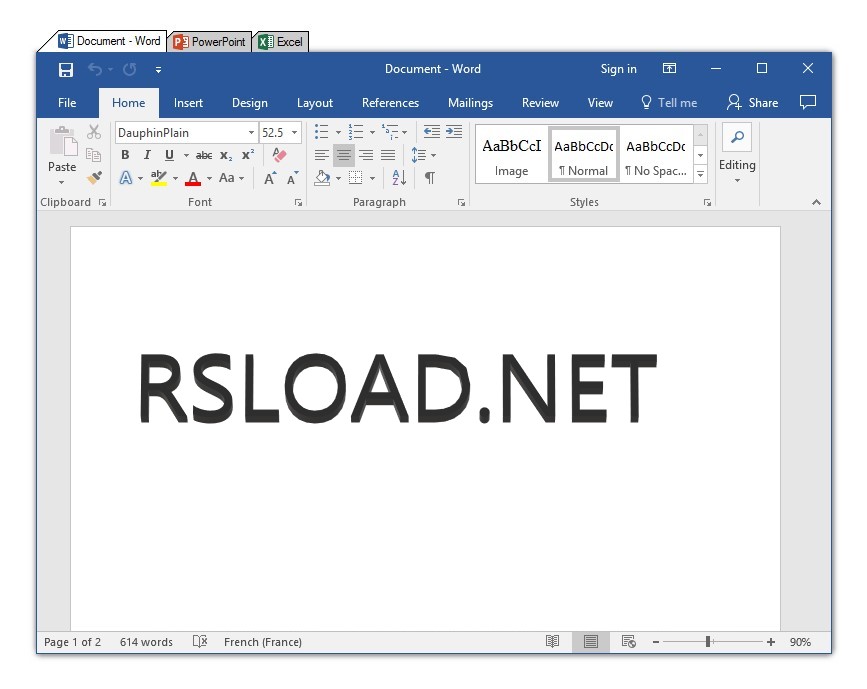The width and height of the screenshot is (867, 689).
Task: Increase paragraph indent
Action: click(454, 132)
